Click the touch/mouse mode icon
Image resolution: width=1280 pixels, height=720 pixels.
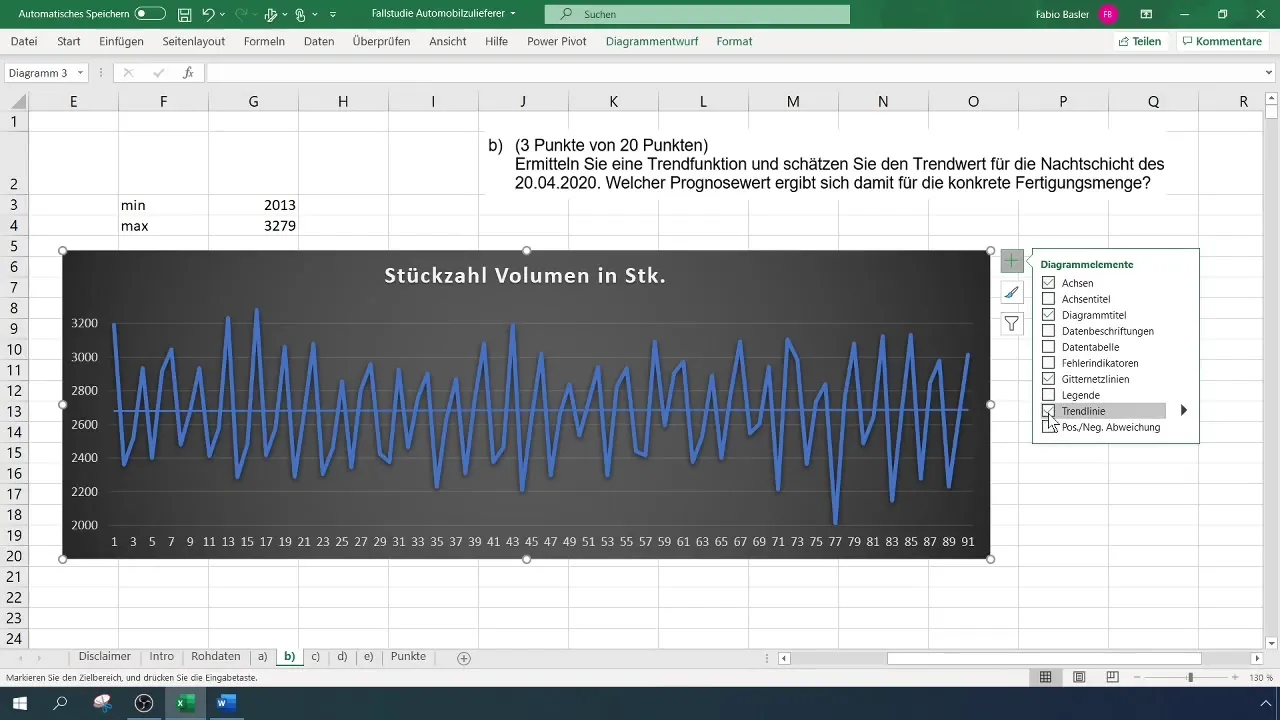299,15
